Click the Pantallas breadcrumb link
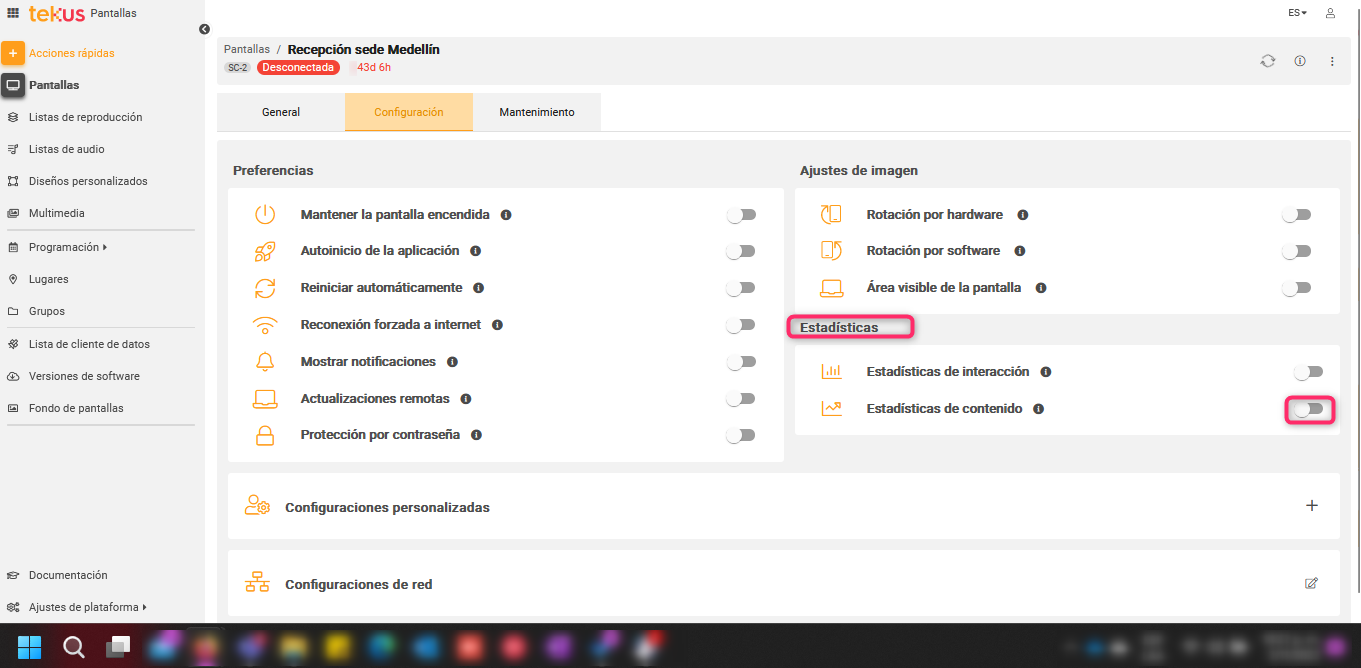 click(x=246, y=48)
